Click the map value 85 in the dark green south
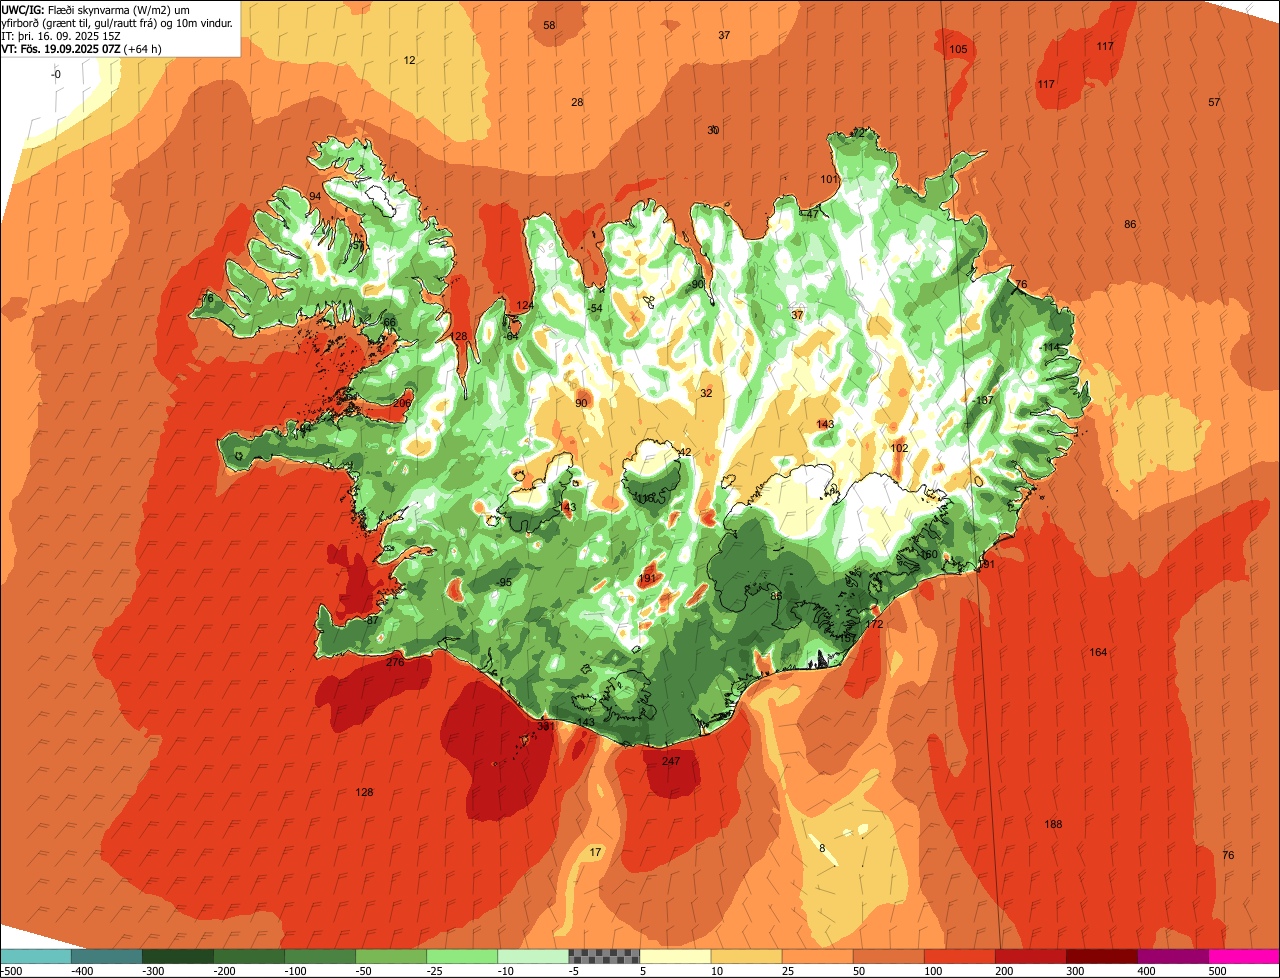 (776, 596)
